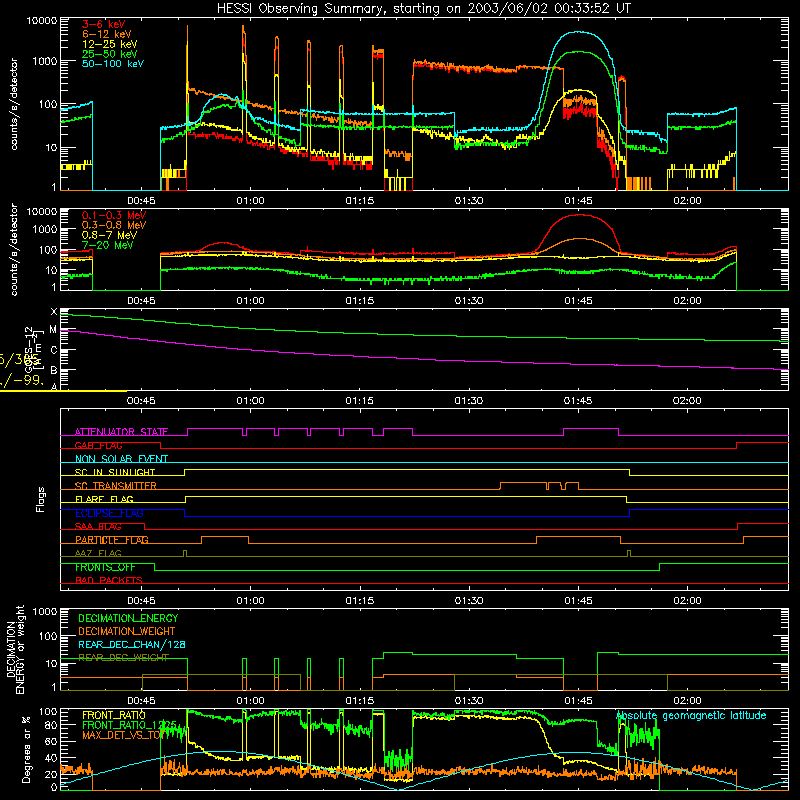Click the 10000 tick of the keV panel
Image resolution: width=800 pixels, height=800 pixels.
[x=42, y=21]
